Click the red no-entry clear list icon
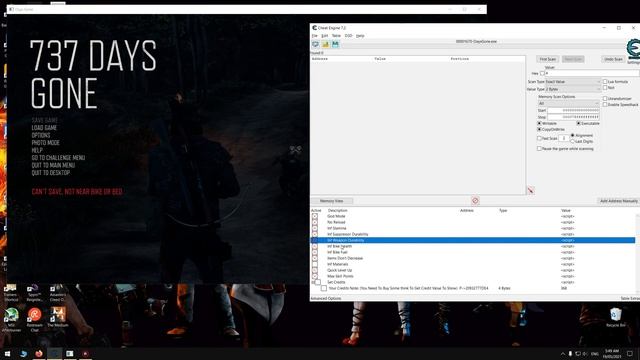The width and height of the screenshot is (640, 360). pyautogui.click(x=475, y=201)
